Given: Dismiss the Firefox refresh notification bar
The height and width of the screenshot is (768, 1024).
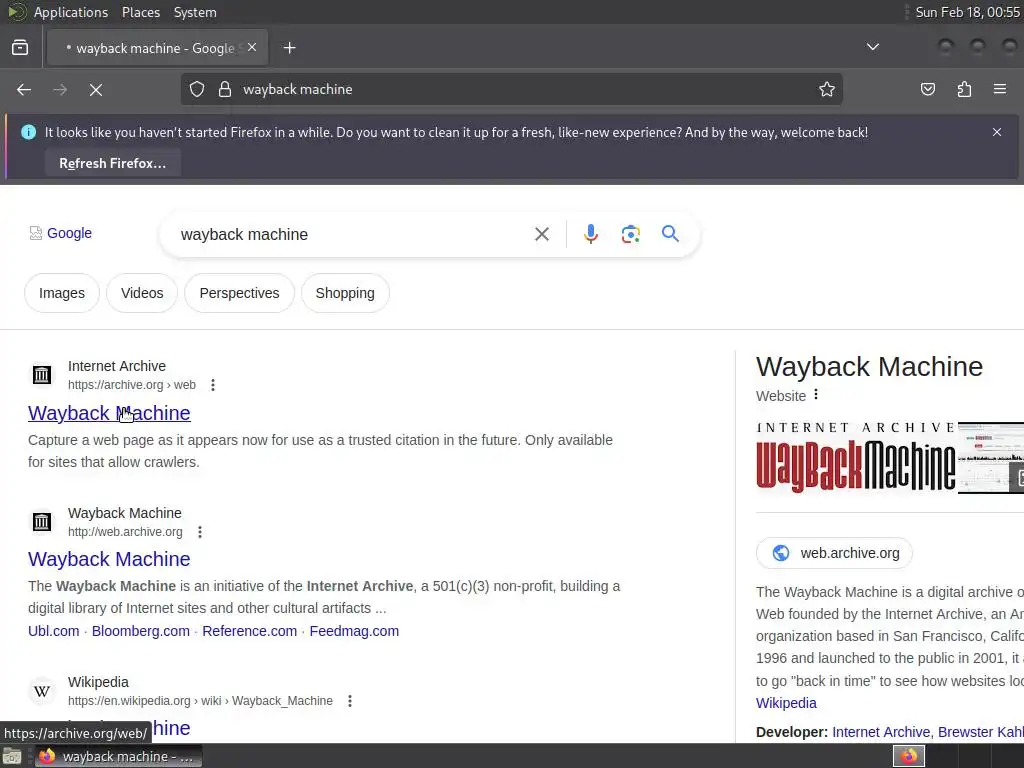Looking at the screenshot, I should pos(997,132).
